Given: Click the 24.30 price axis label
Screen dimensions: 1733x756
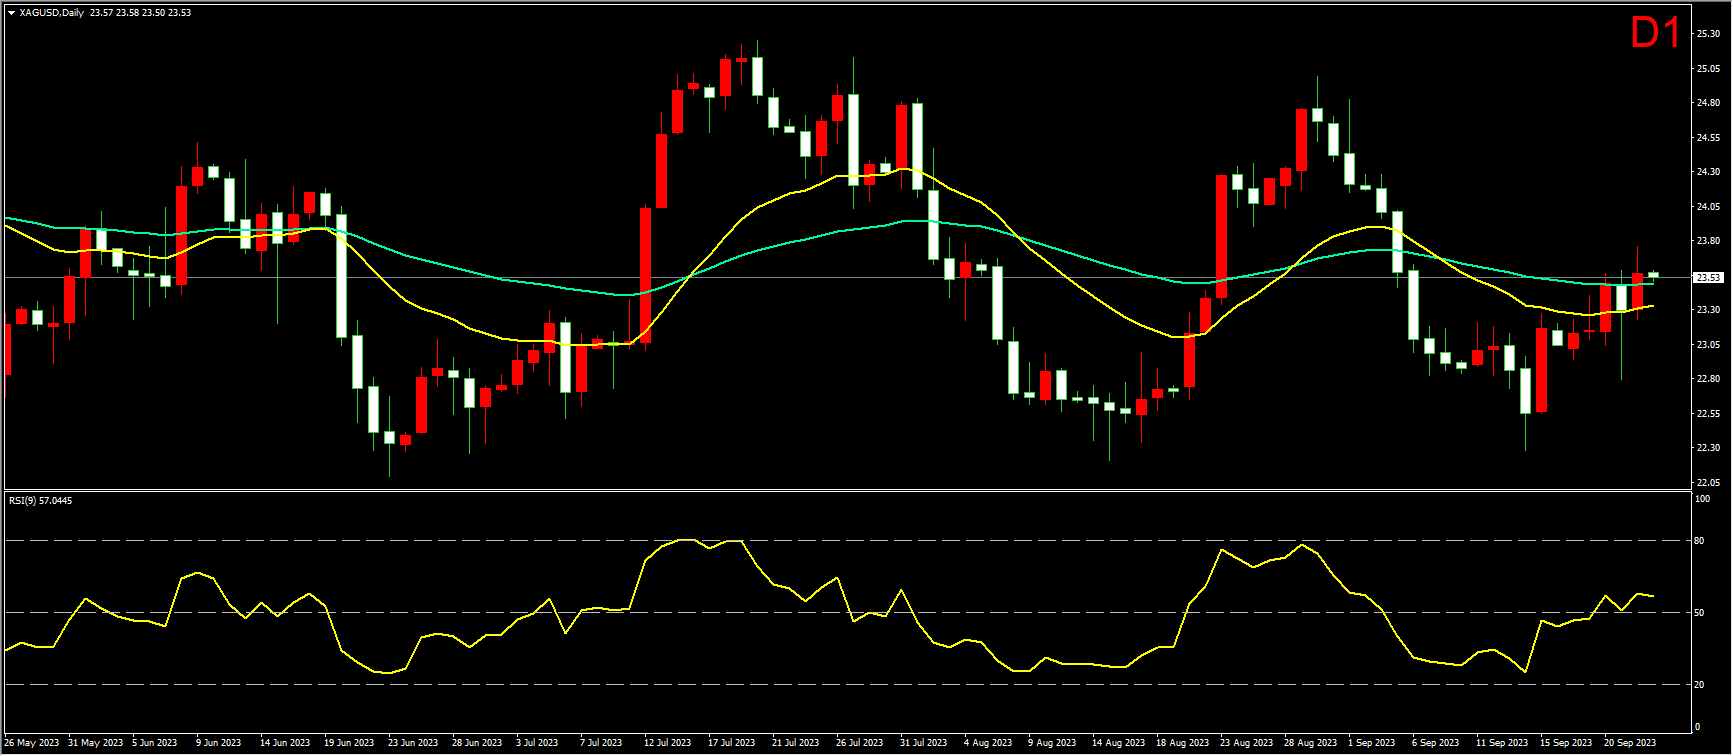Looking at the screenshot, I should [1708, 172].
